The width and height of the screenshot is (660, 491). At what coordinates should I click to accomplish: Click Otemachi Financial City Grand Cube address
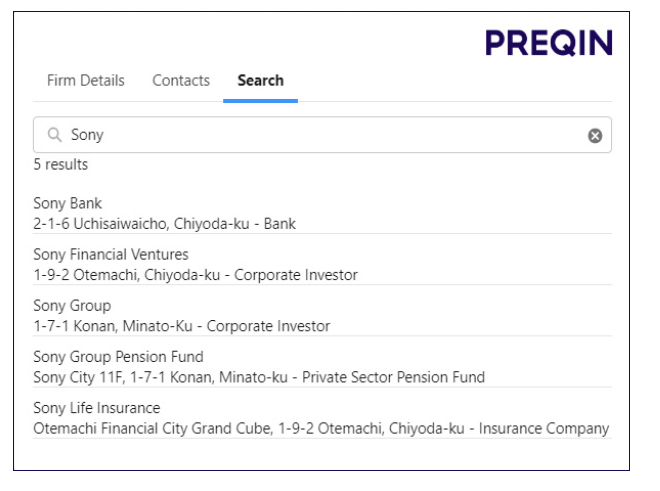321,428
